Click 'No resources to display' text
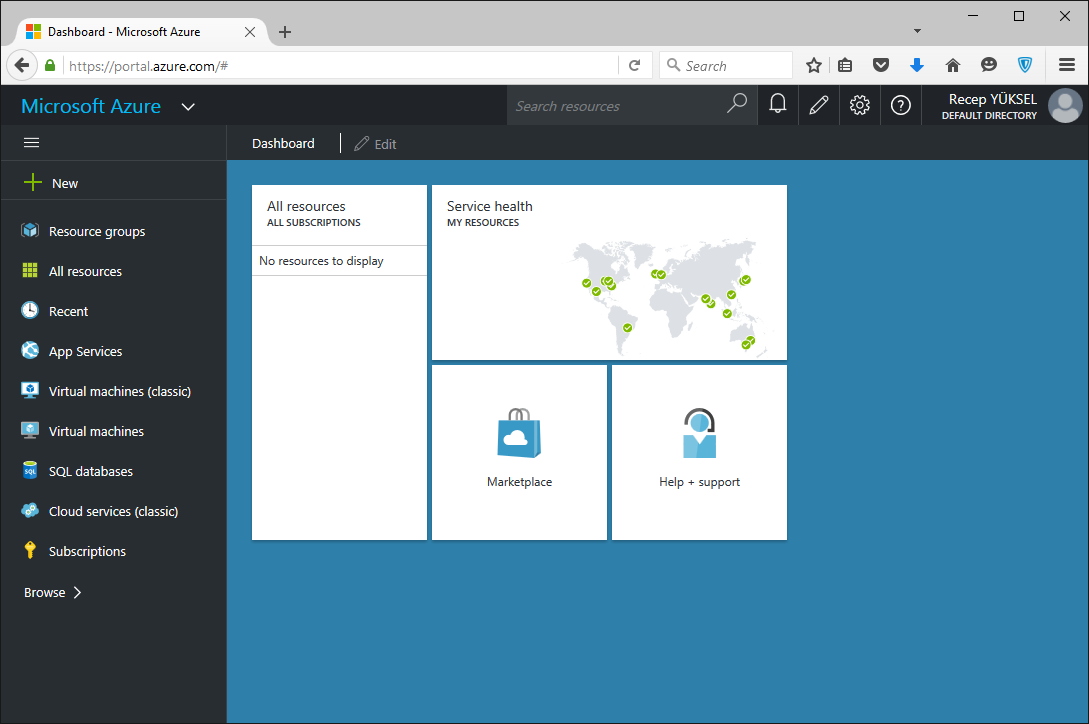Viewport: 1089px width, 724px height. click(322, 261)
